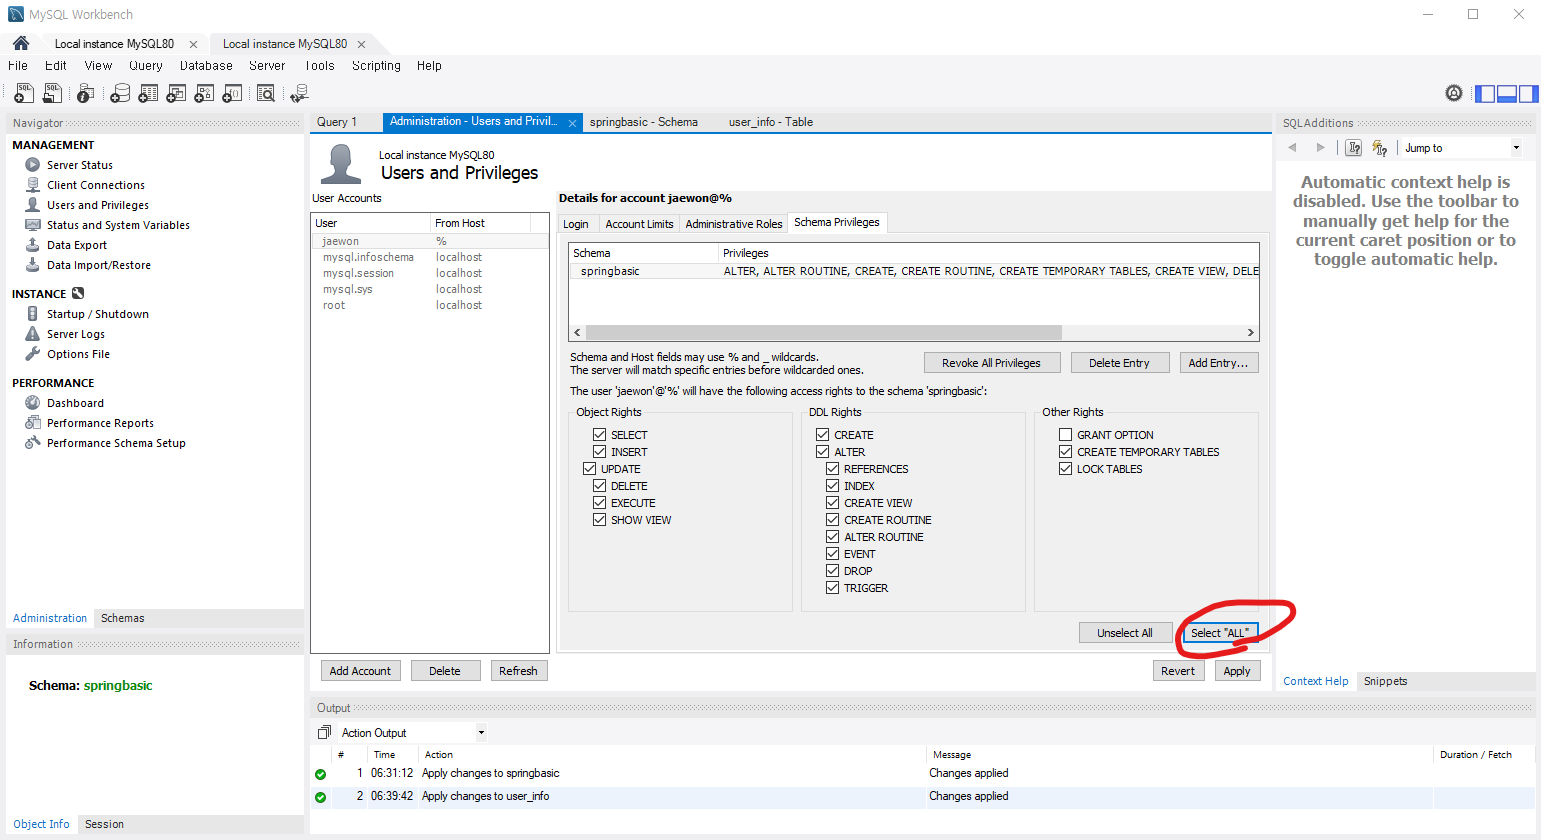Uncheck the SELECT object right

600,435
